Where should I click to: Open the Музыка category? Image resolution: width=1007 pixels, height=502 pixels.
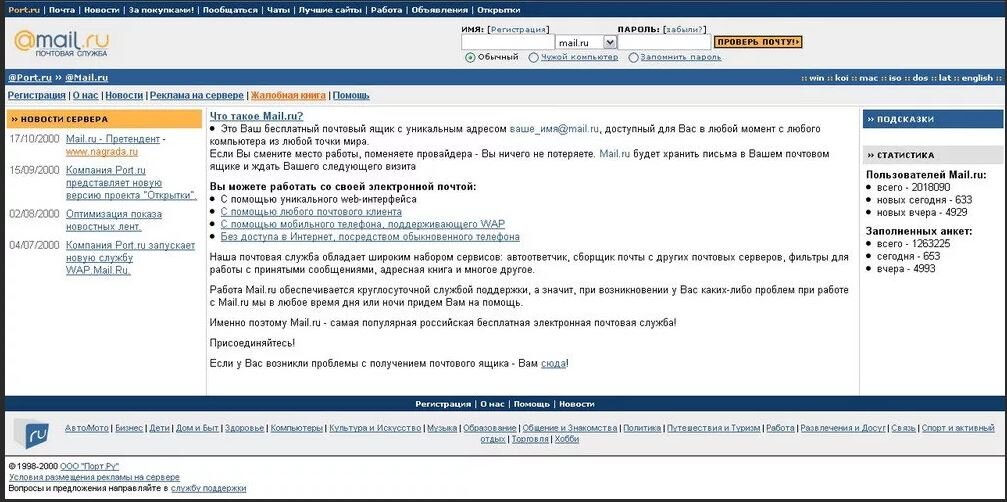[442, 428]
